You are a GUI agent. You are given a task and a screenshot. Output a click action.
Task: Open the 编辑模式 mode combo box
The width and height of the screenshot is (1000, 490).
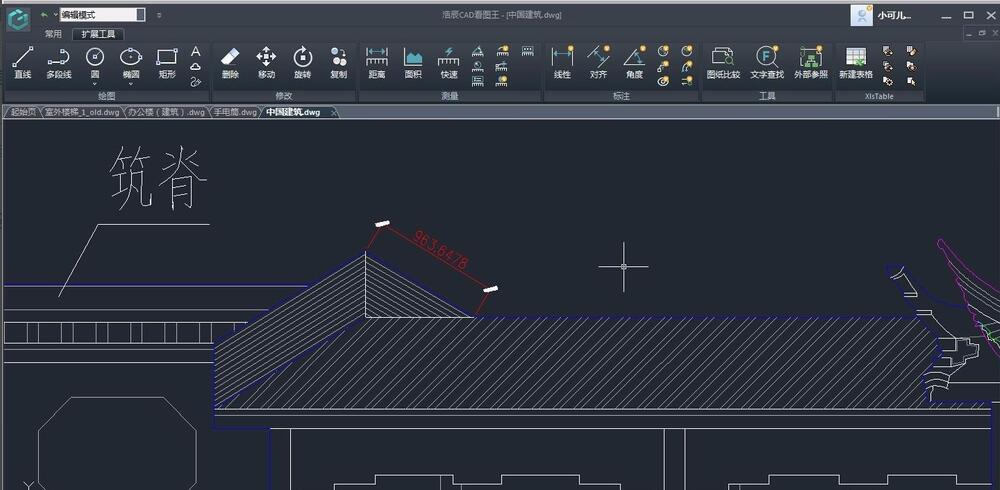pos(140,15)
